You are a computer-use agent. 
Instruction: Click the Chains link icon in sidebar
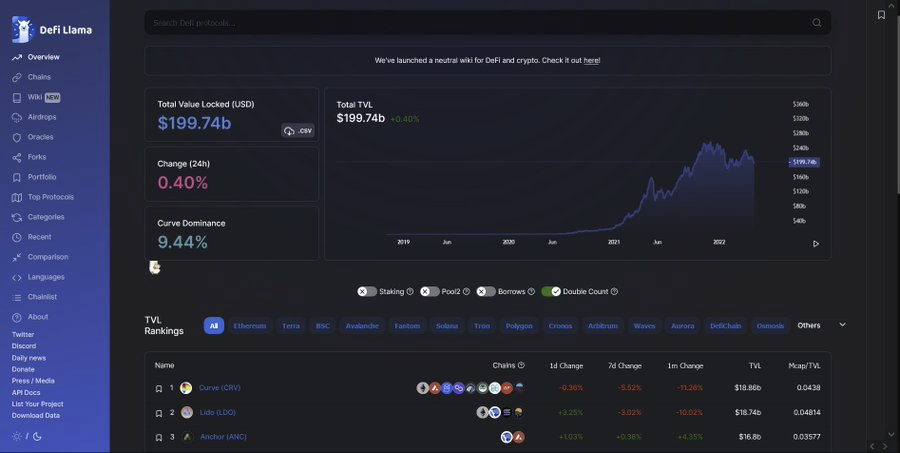(x=17, y=77)
